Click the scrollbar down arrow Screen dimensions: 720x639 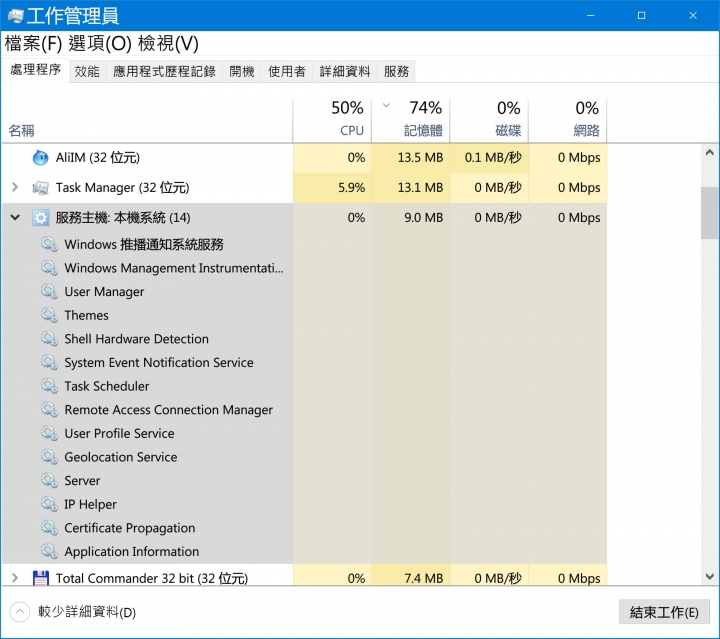pyautogui.click(x=710, y=577)
